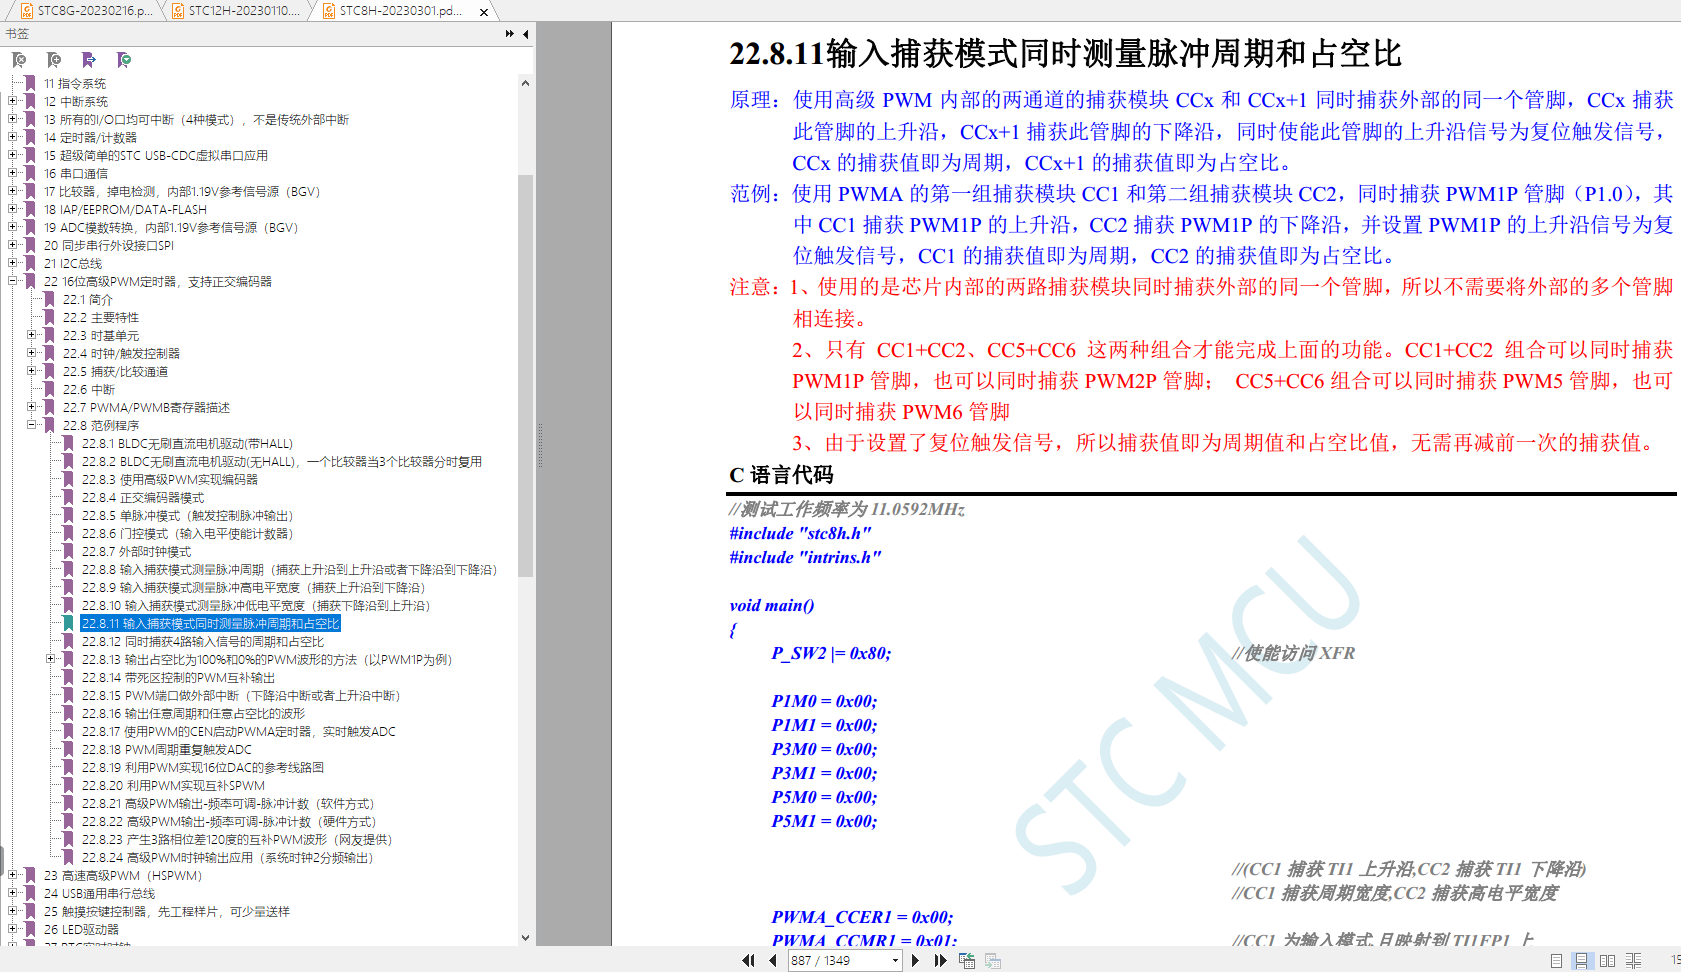Select highlighted 22.8.11 bookmark entry
This screenshot has width=1681, height=972.
211,623
